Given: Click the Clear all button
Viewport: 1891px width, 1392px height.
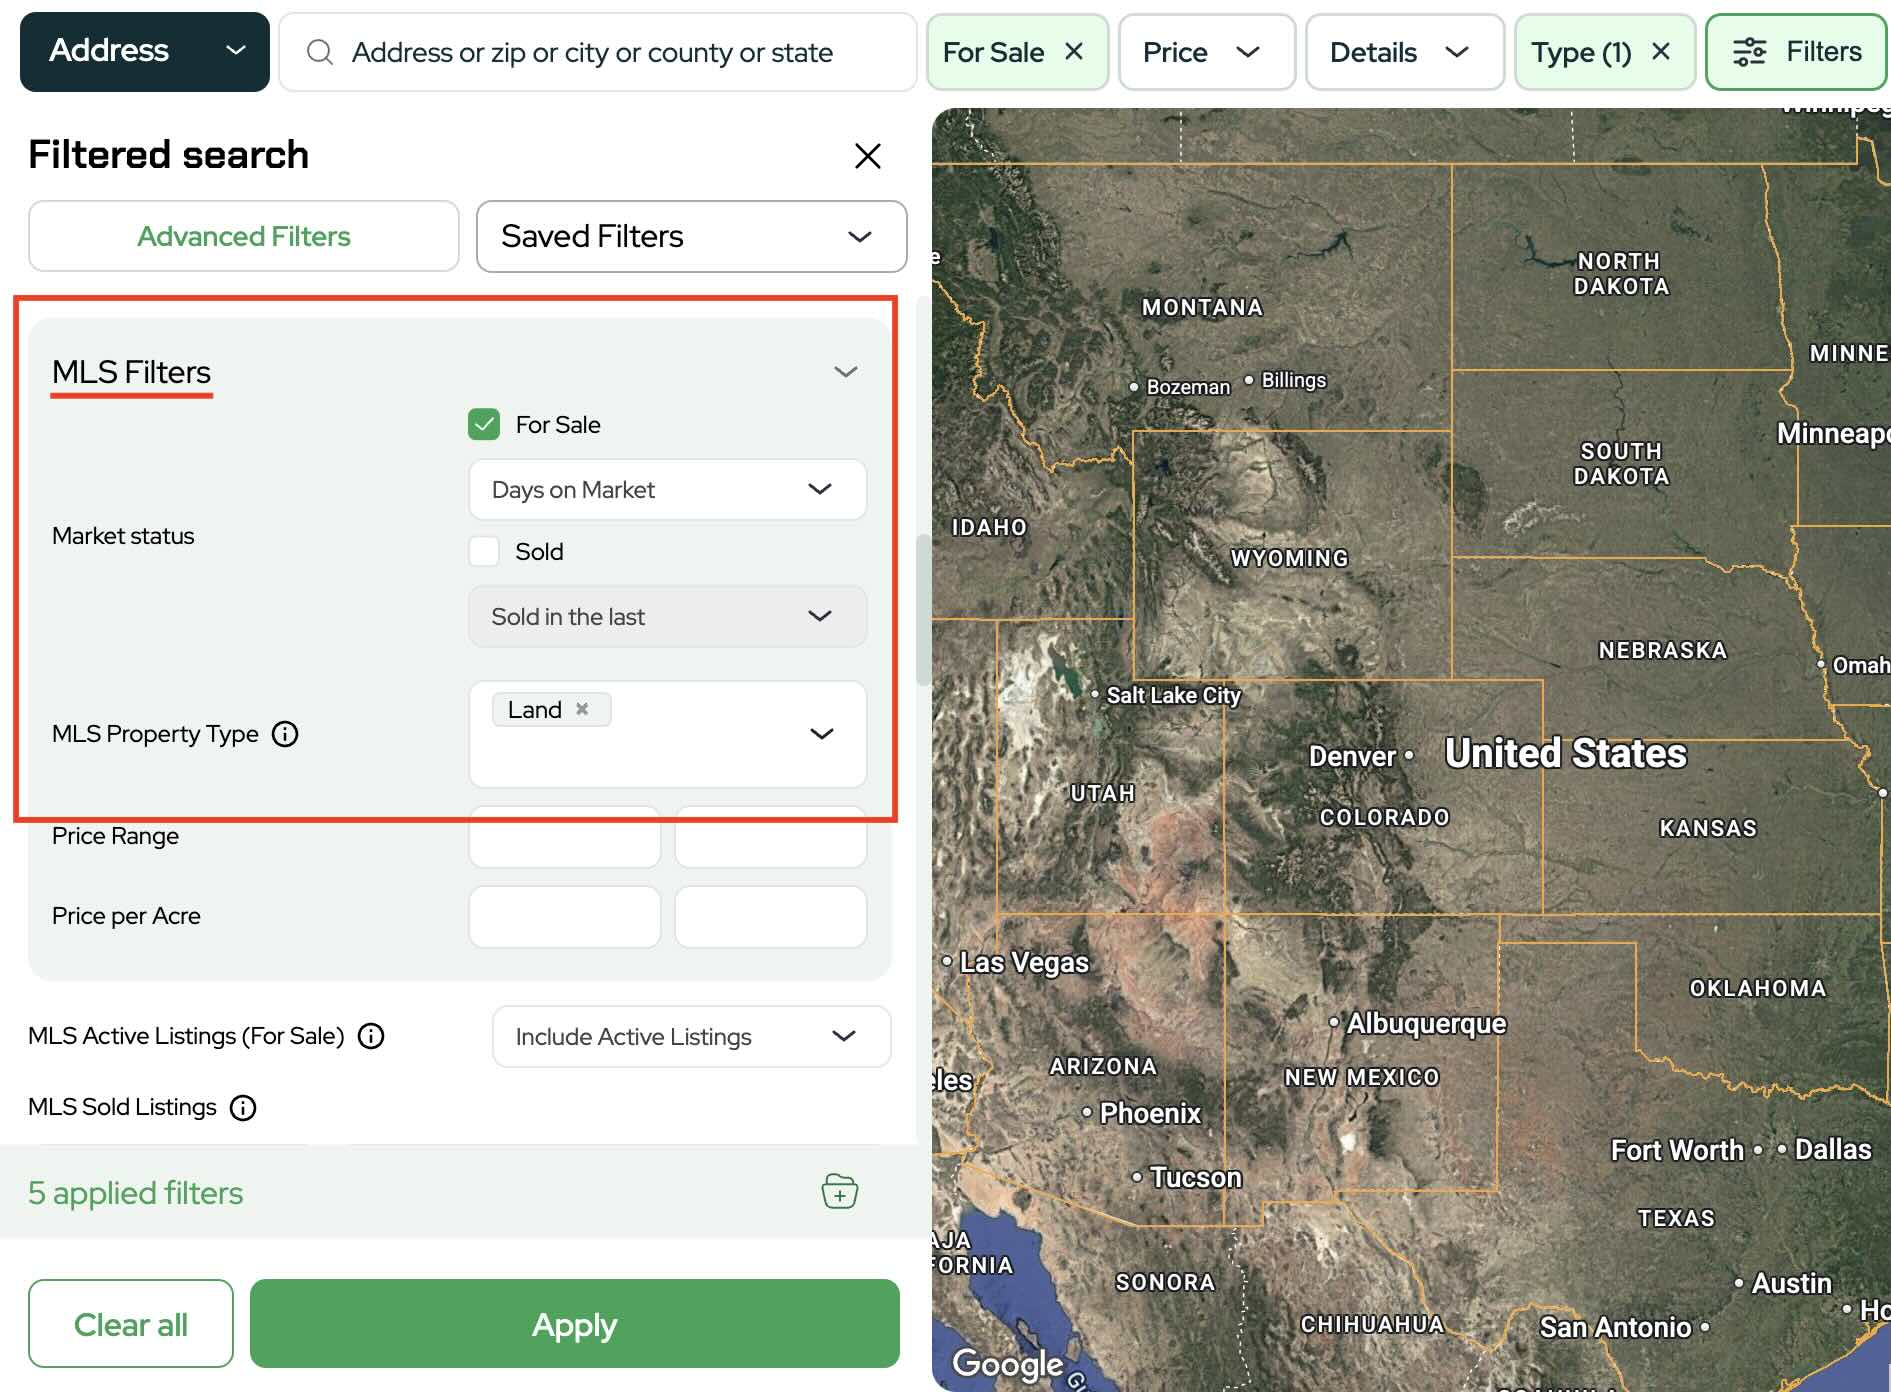Looking at the screenshot, I should coord(131,1324).
